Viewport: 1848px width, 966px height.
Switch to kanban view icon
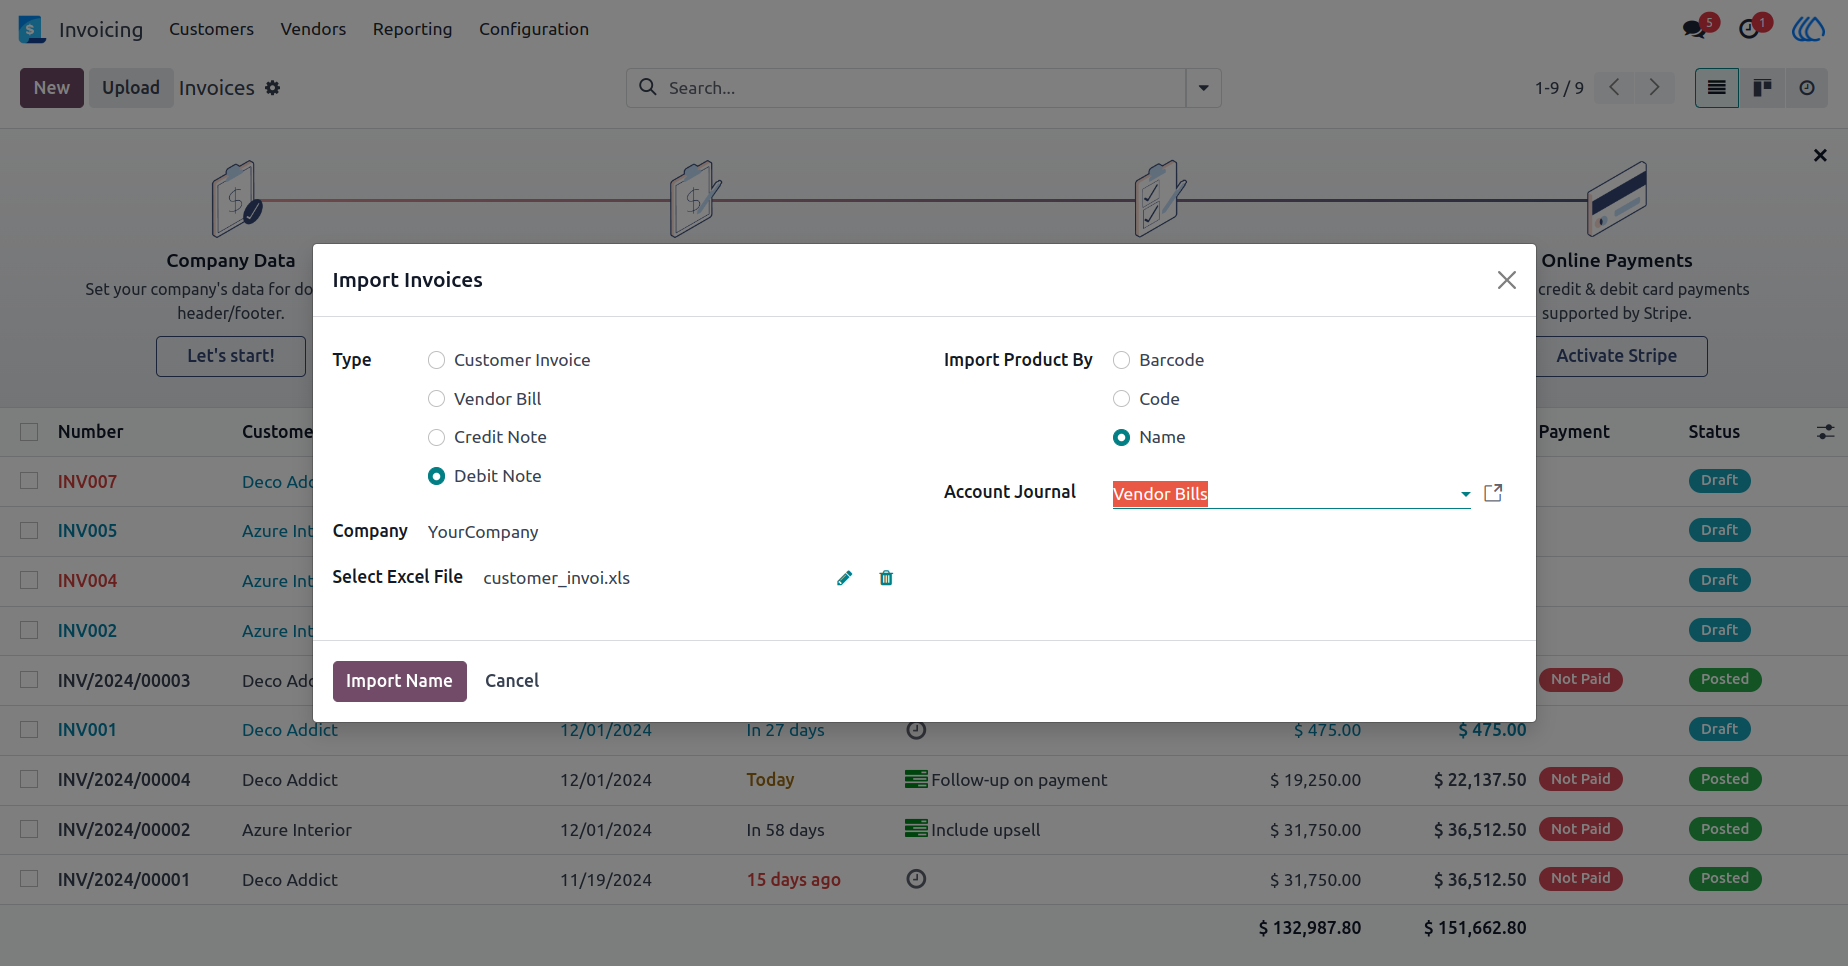pyautogui.click(x=1762, y=88)
